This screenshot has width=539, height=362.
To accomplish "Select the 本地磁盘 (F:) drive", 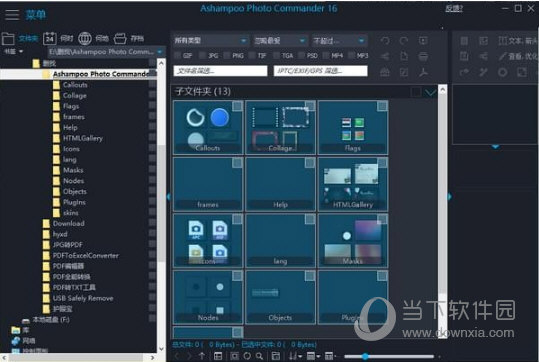I will [51, 320].
